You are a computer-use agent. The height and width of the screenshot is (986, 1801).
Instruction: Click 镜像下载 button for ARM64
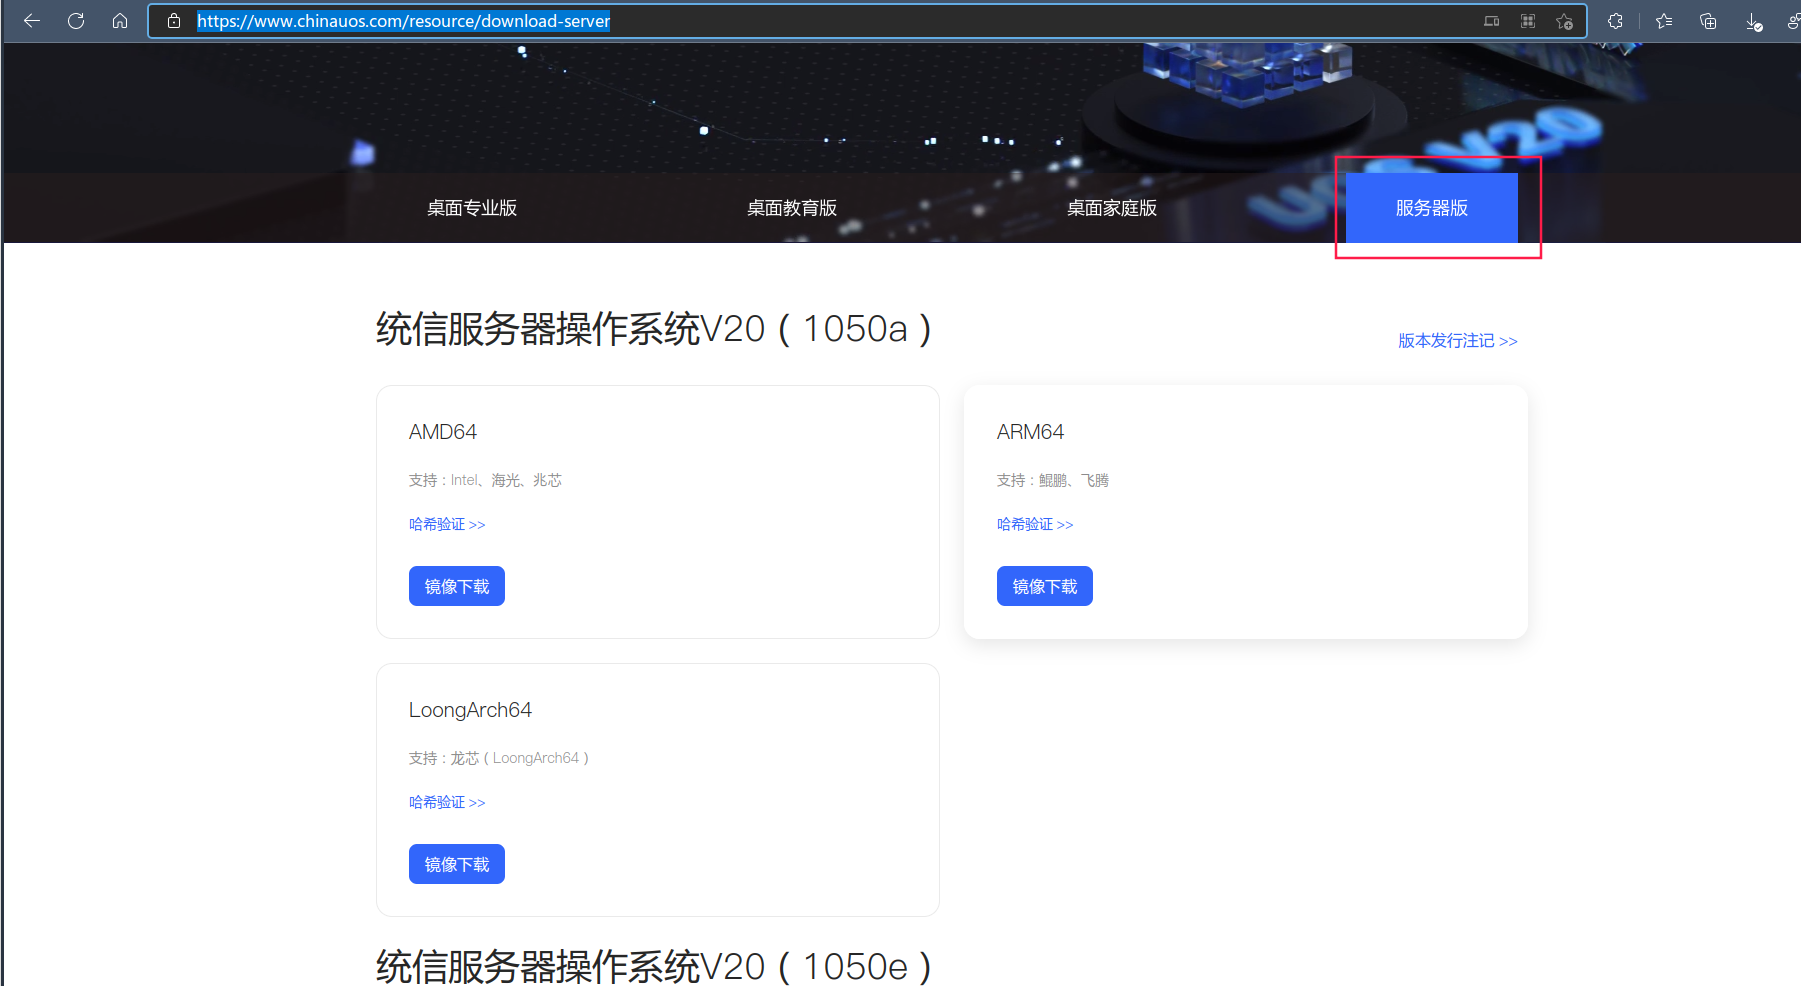pos(1045,586)
